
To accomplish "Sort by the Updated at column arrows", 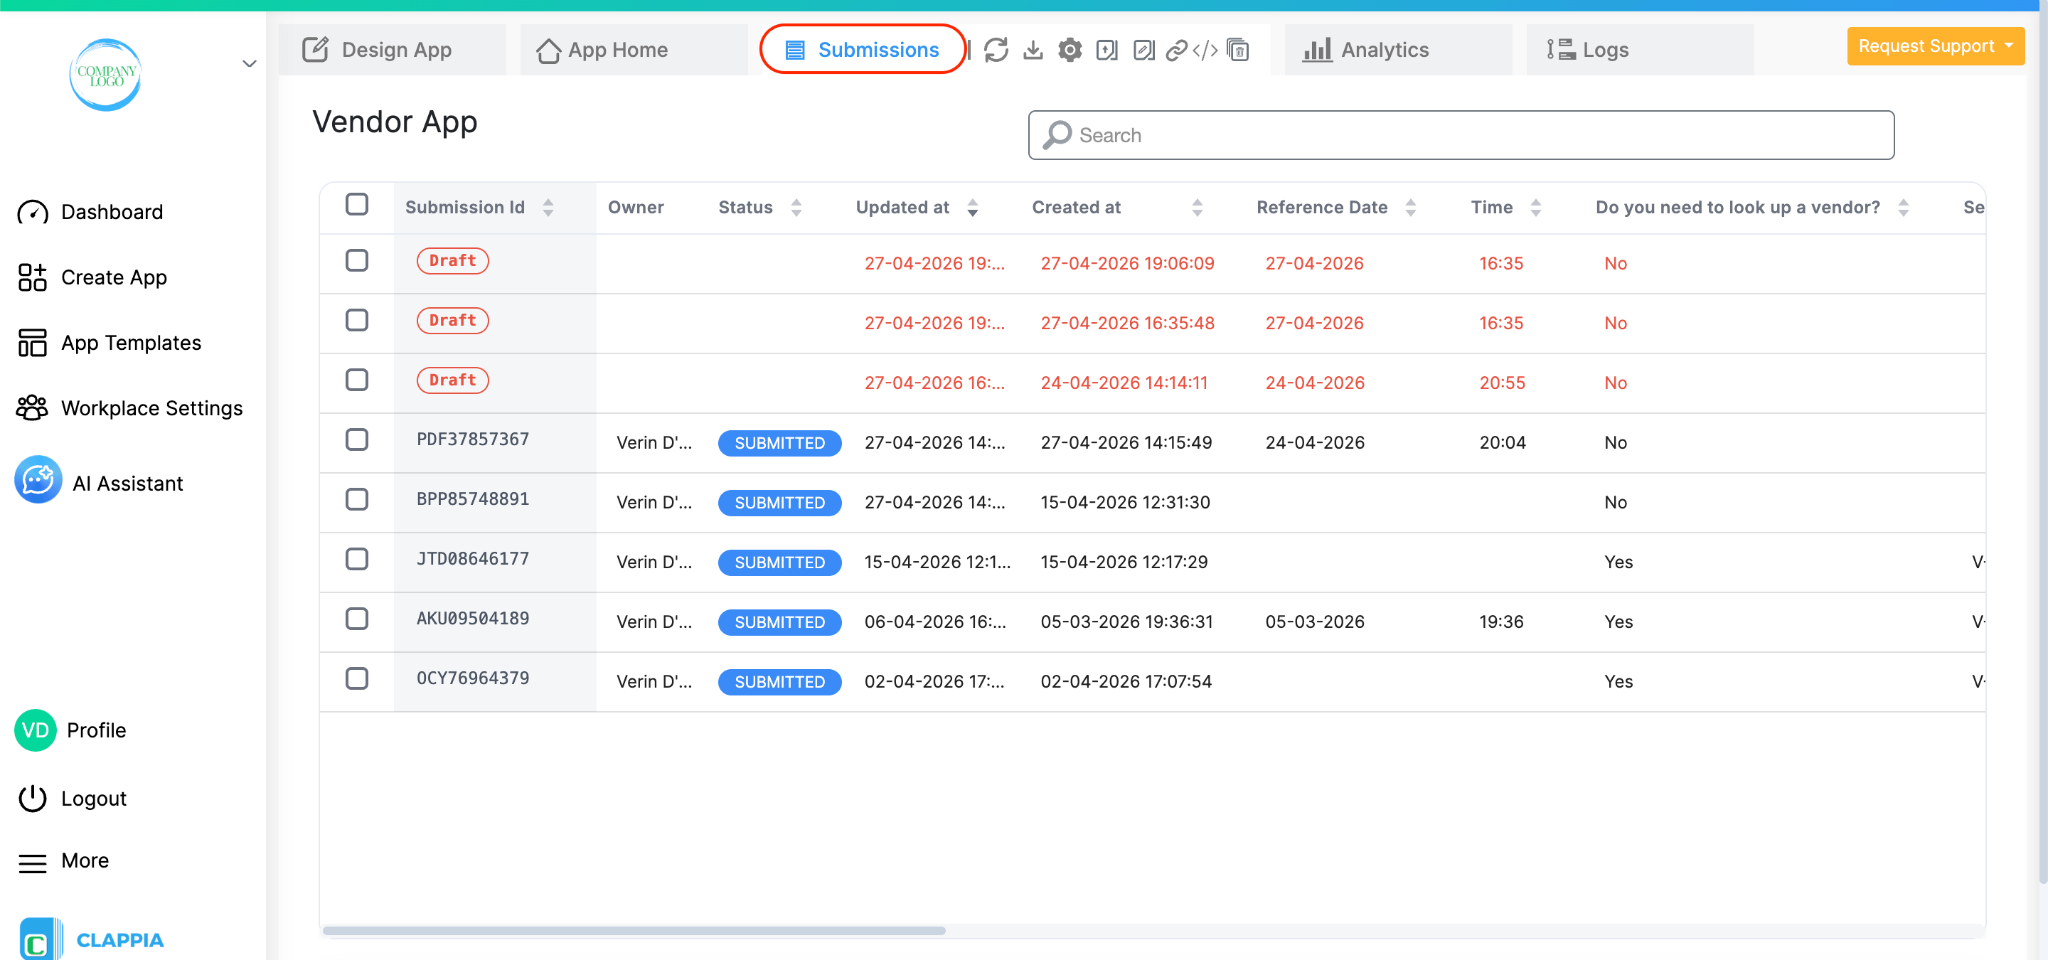I will 973,208.
